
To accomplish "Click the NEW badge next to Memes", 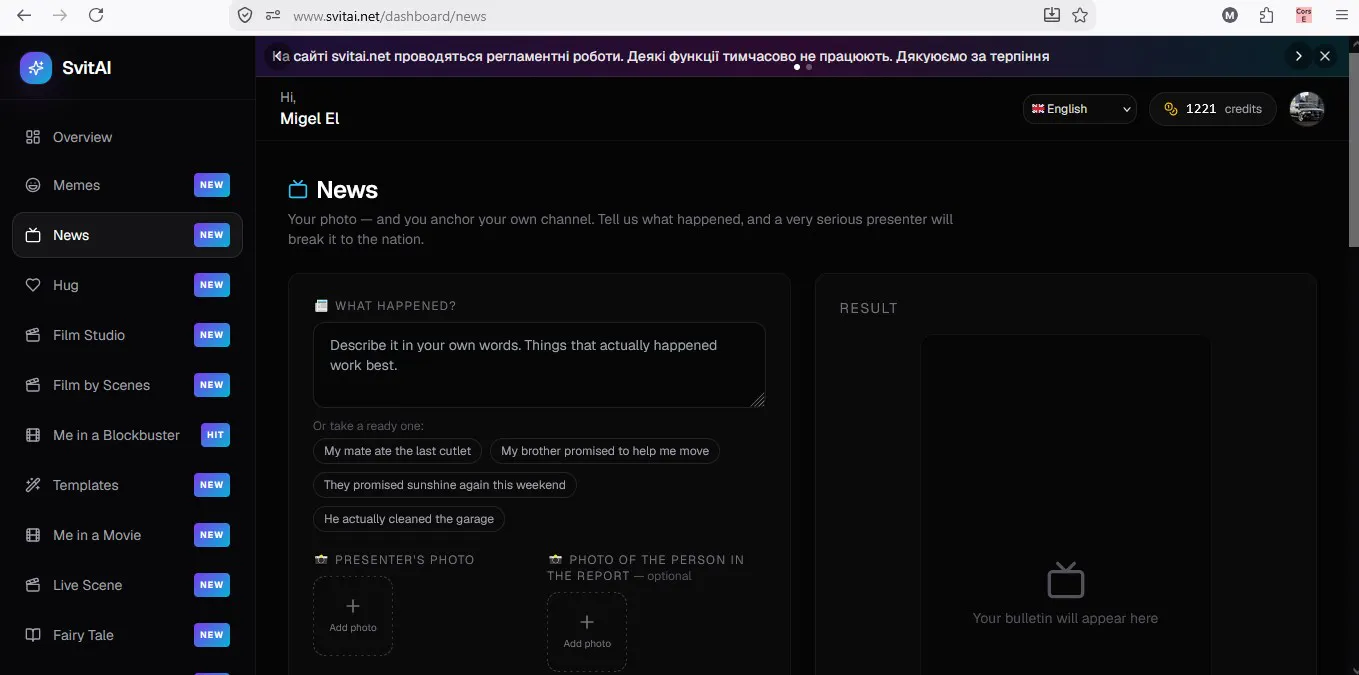I will pos(212,185).
